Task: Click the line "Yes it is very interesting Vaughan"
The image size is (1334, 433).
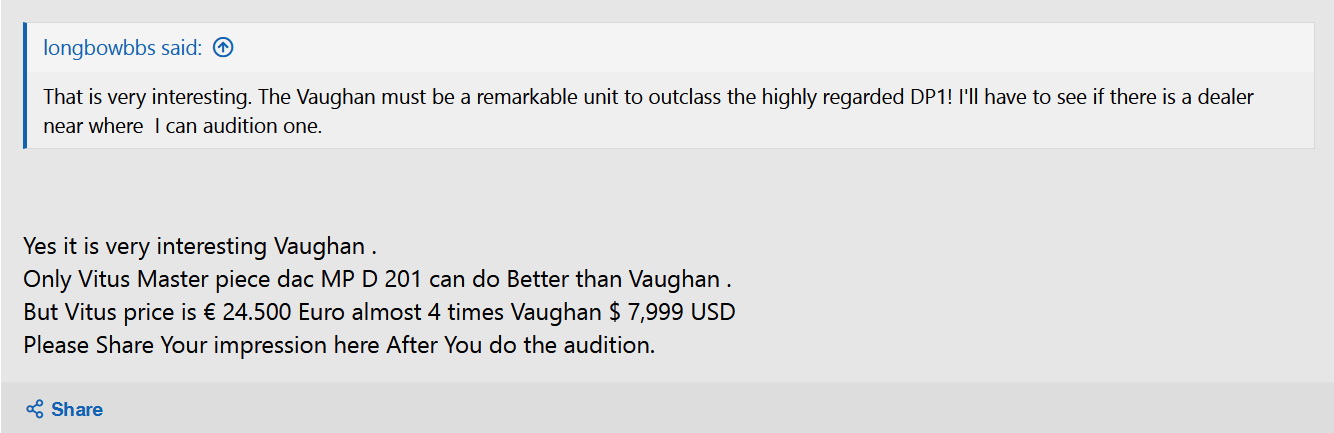Action: 200,246
